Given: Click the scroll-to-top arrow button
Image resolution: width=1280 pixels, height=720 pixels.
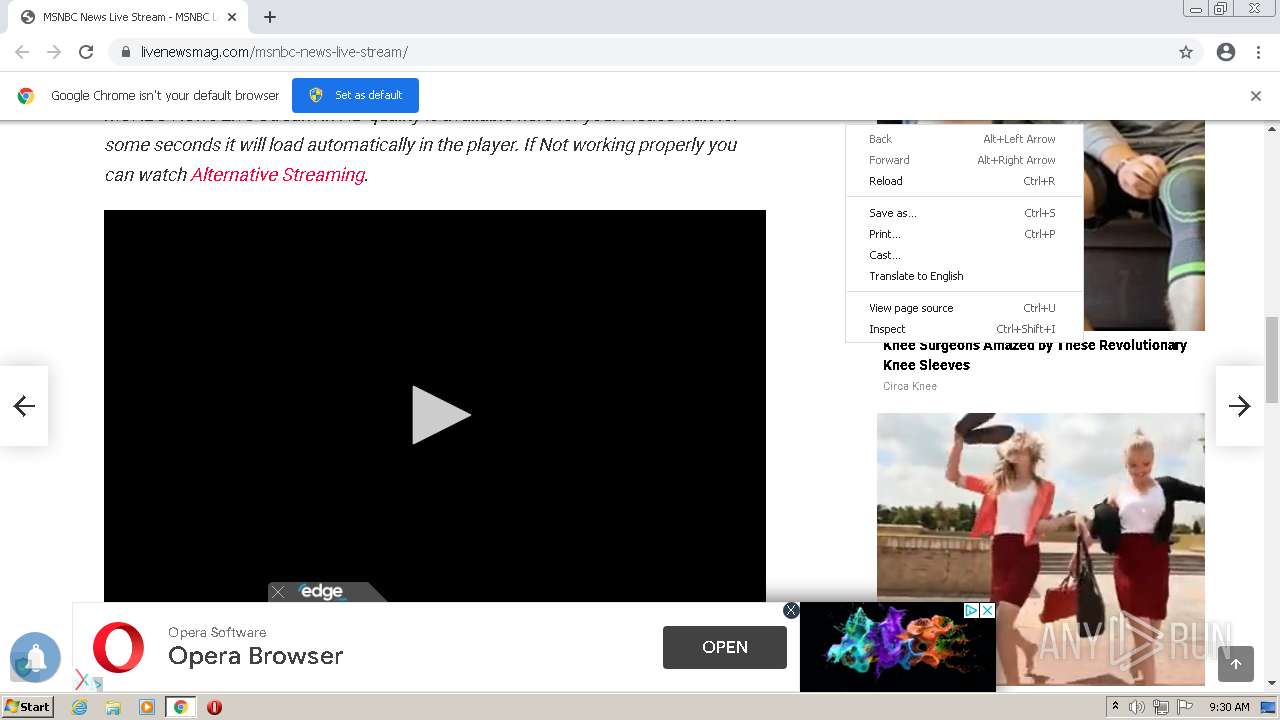Looking at the screenshot, I should (x=1236, y=664).
